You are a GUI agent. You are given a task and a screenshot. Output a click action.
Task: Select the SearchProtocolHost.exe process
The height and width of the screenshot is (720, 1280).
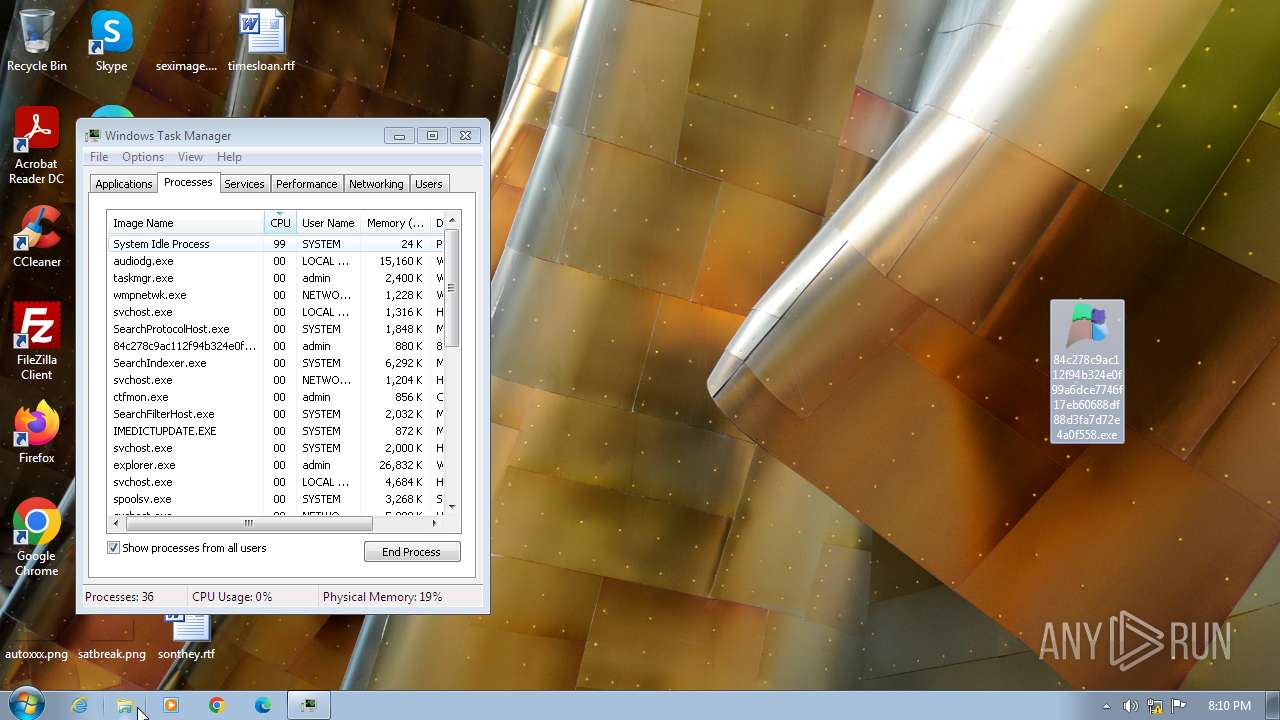[275, 329]
